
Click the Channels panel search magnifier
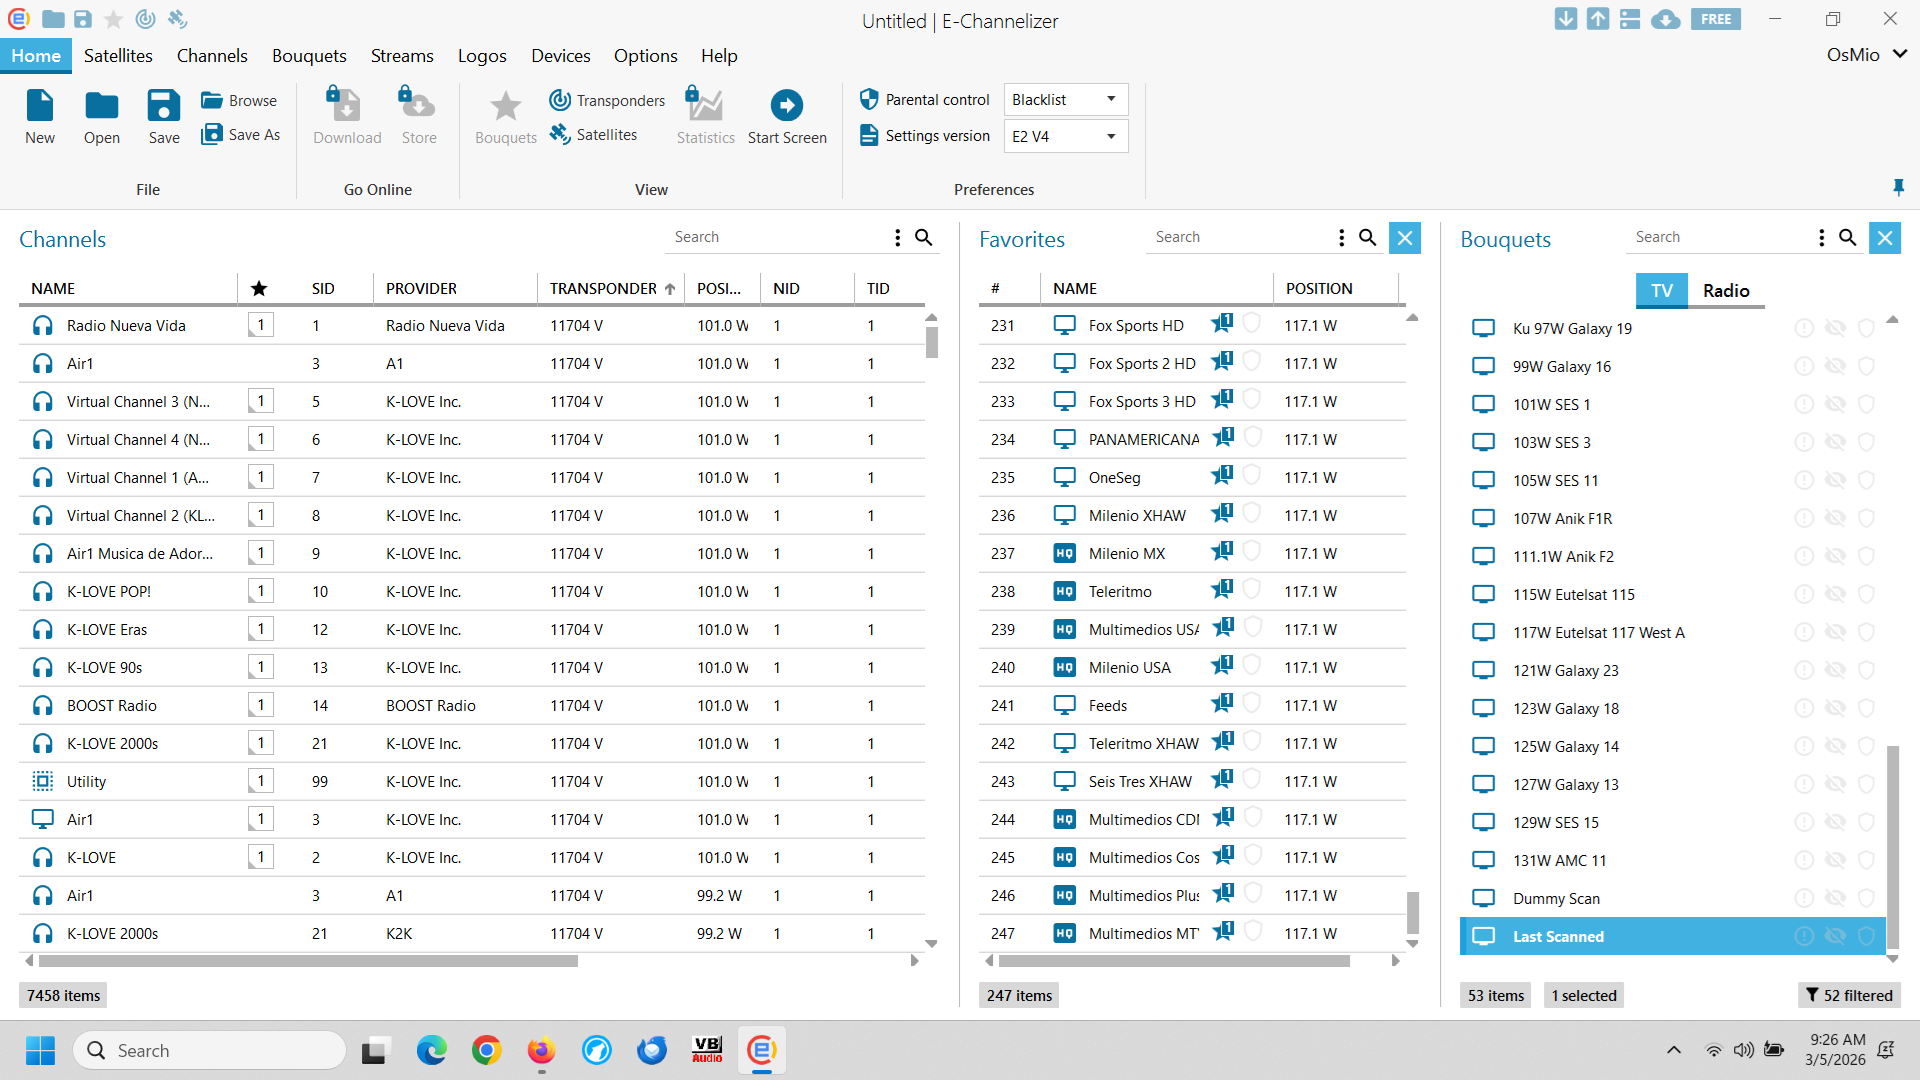click(x=924, y=237)
